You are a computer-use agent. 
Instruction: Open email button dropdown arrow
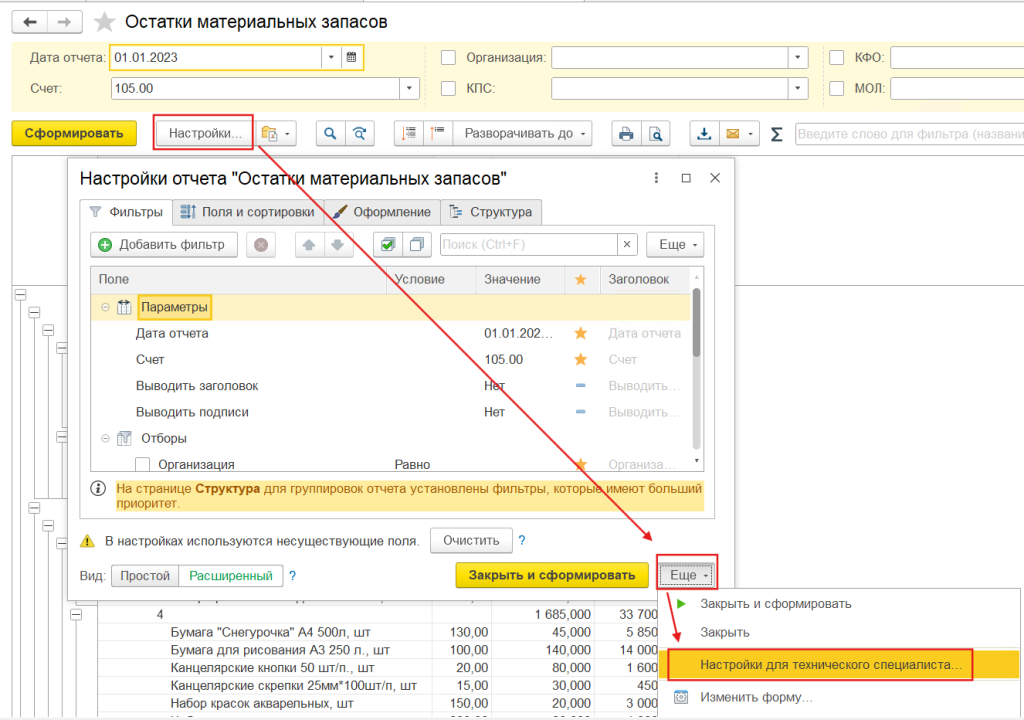point(751,133)
